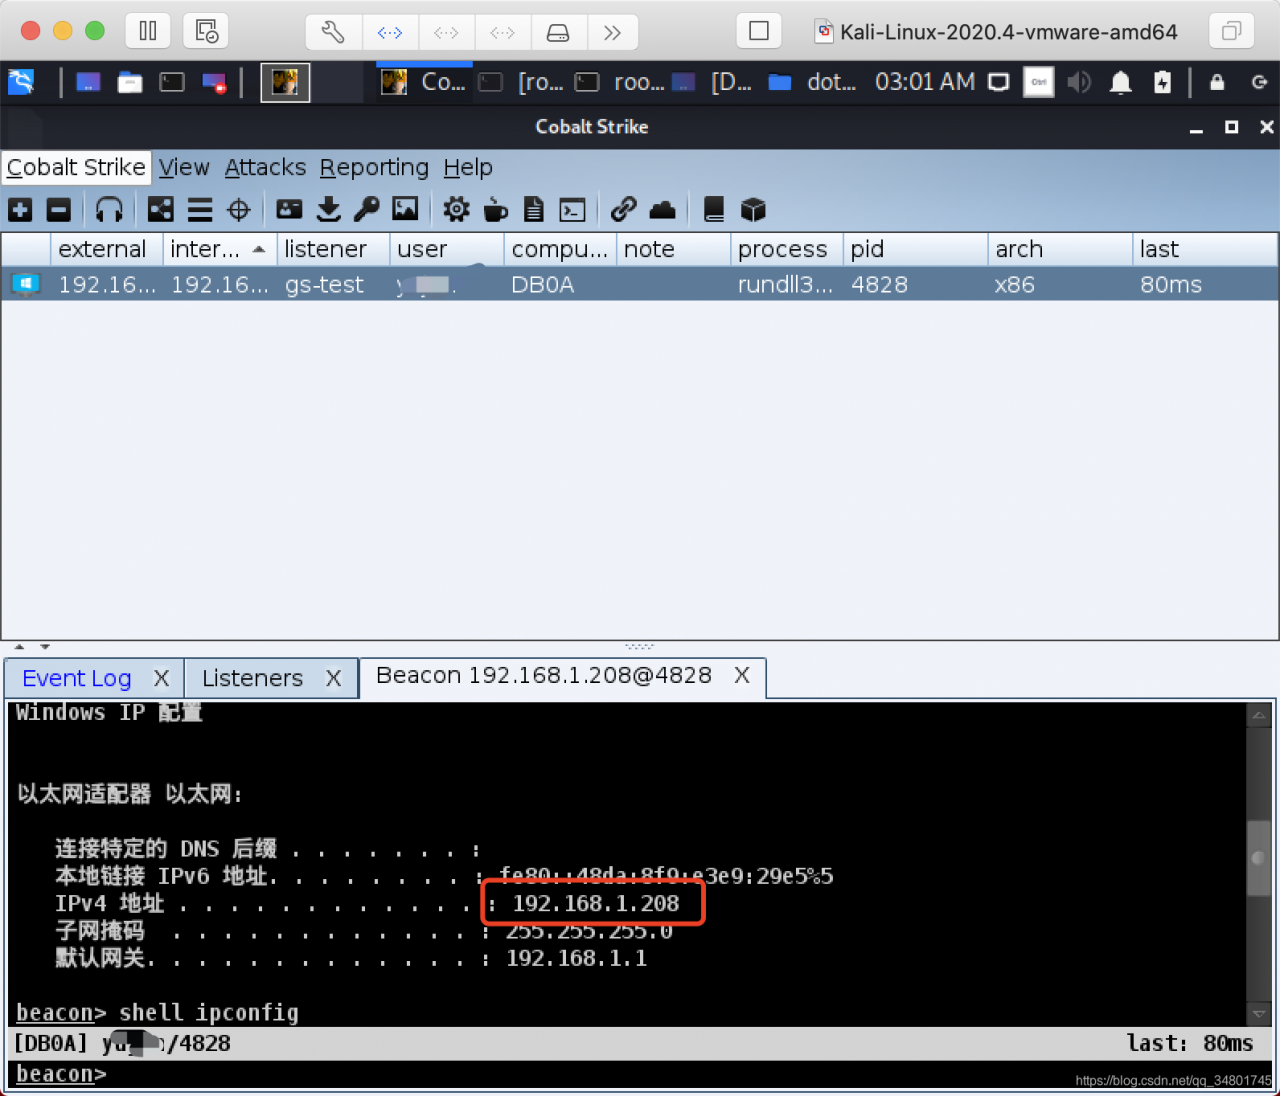Click the beacon command input field
Screen dimensions: 1280x1096
(640, 1074)
